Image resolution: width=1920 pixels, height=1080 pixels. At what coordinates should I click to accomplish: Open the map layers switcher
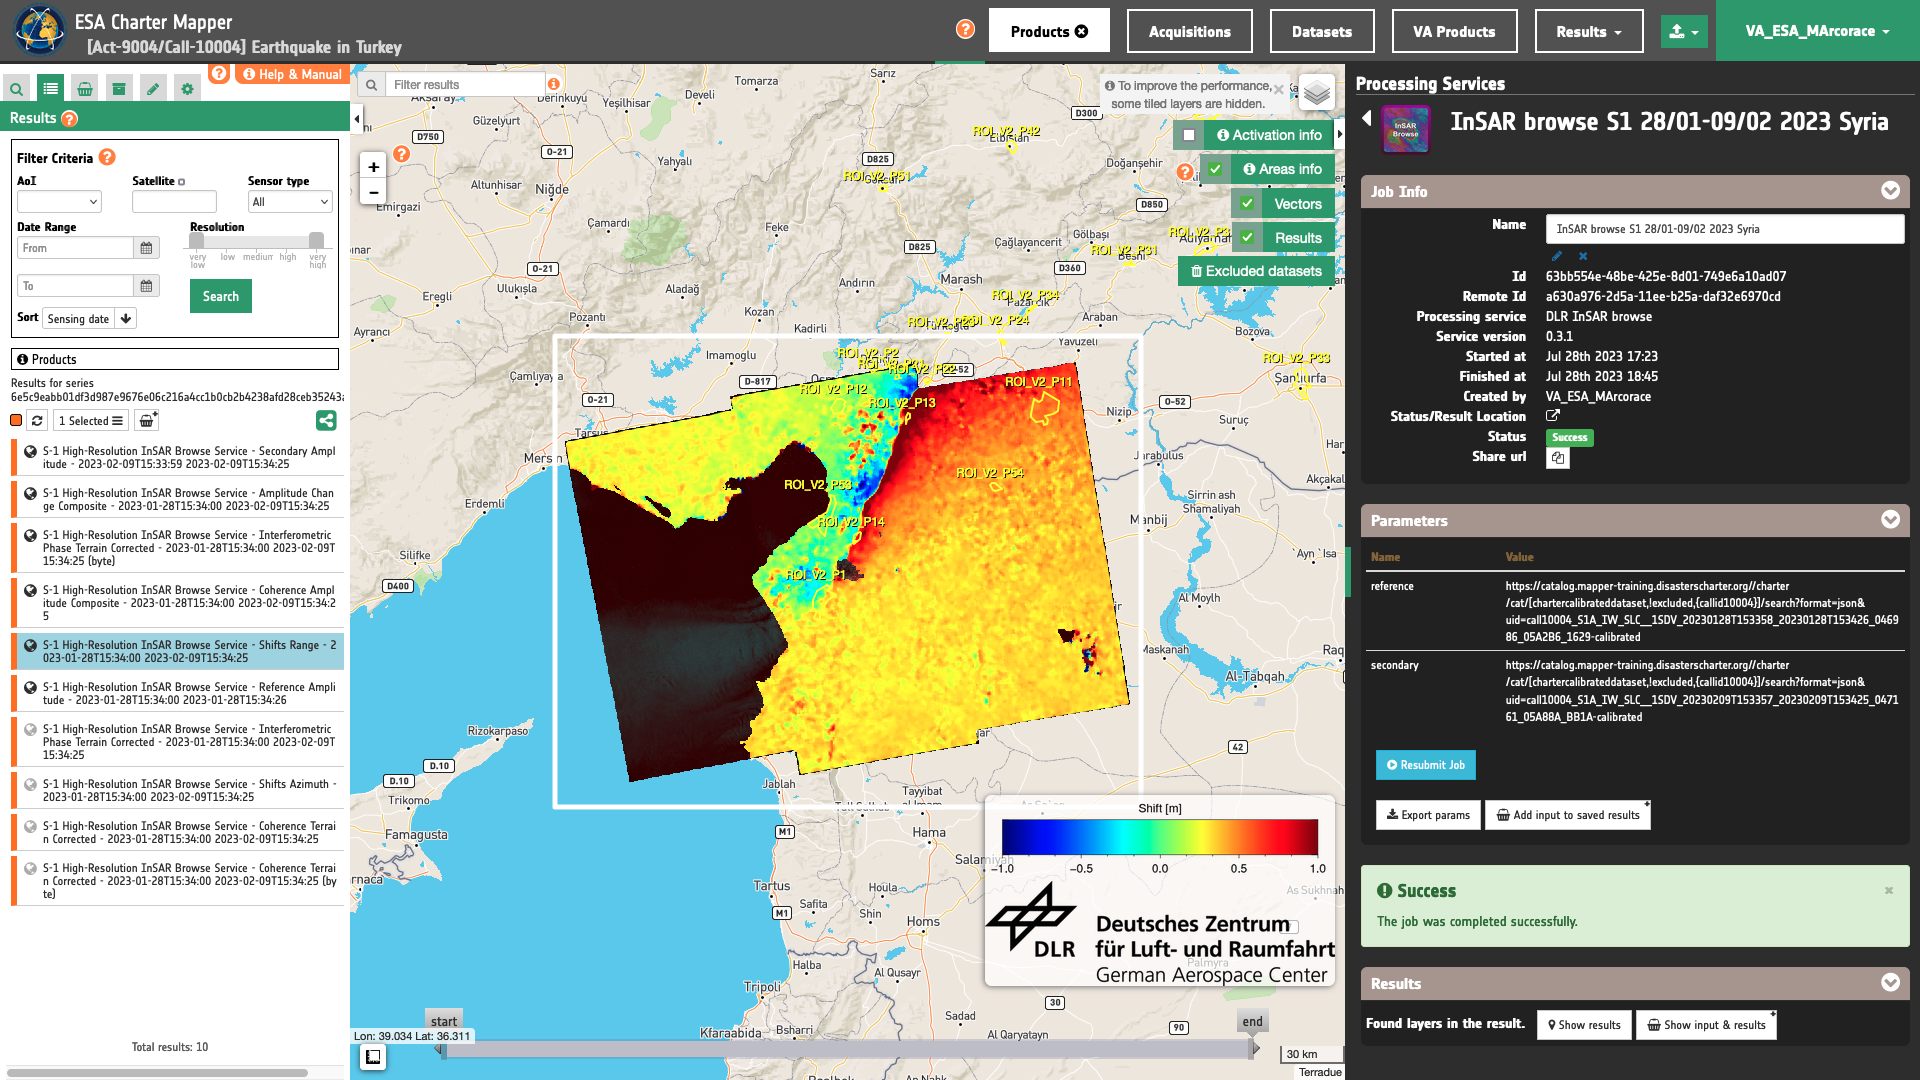[x=1316, y=93]
